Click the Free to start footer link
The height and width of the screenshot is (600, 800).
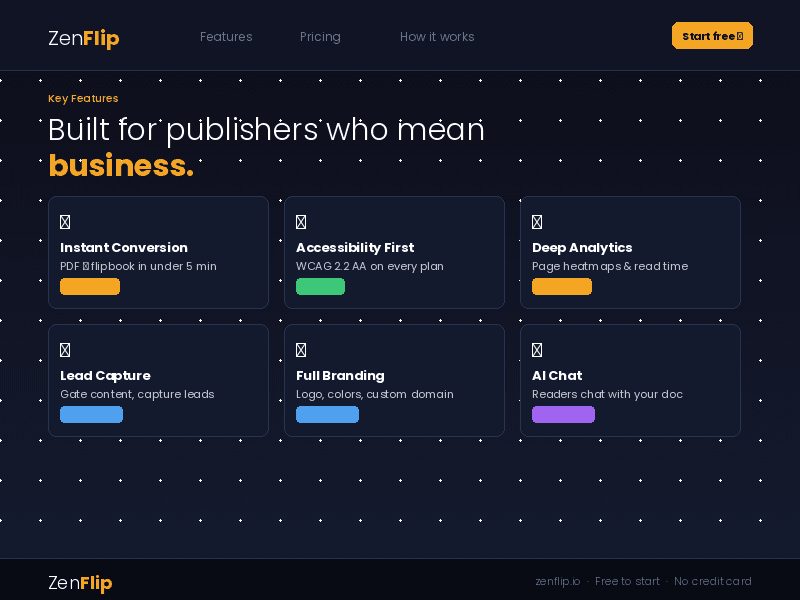coord(627,581)
